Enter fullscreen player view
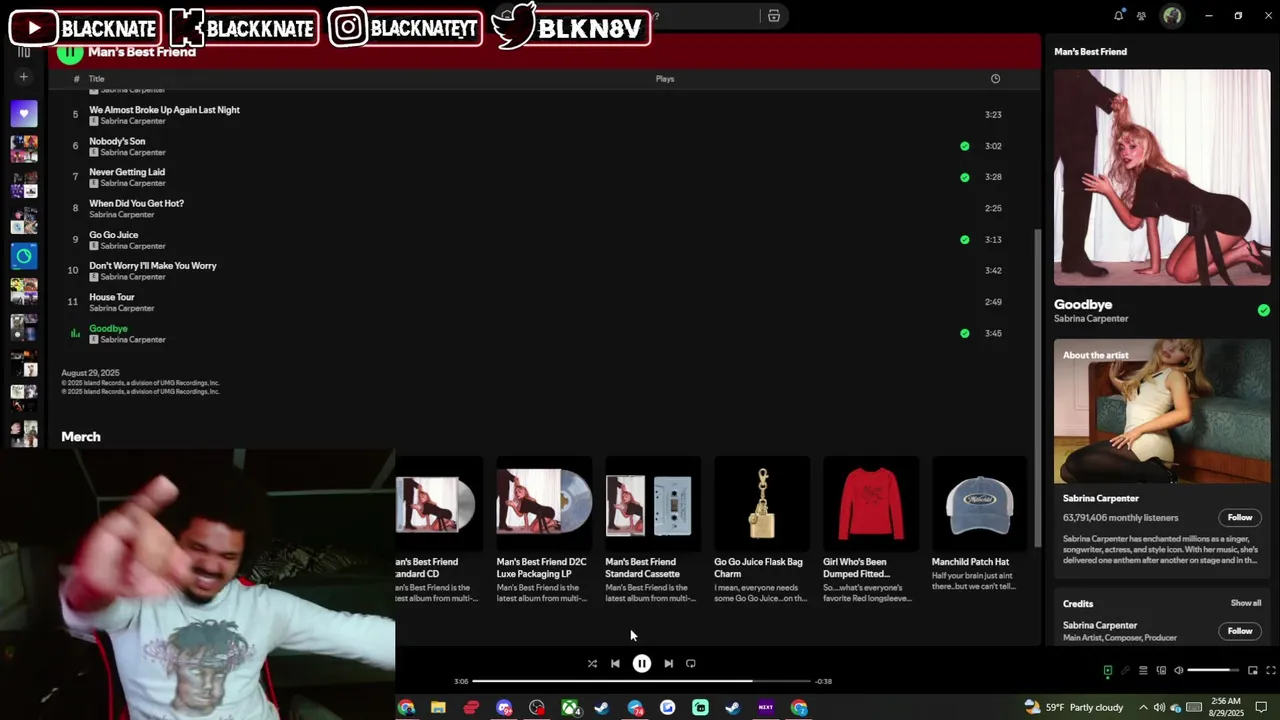The width and height of the screenshot is (1280, 720). (x=1270, y=670)
